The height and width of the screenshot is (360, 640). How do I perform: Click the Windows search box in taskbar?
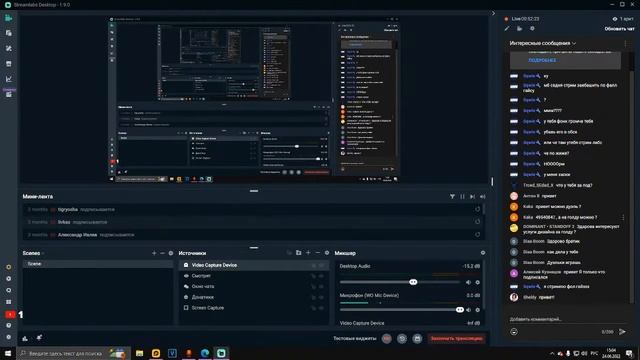tap(74, 353)
